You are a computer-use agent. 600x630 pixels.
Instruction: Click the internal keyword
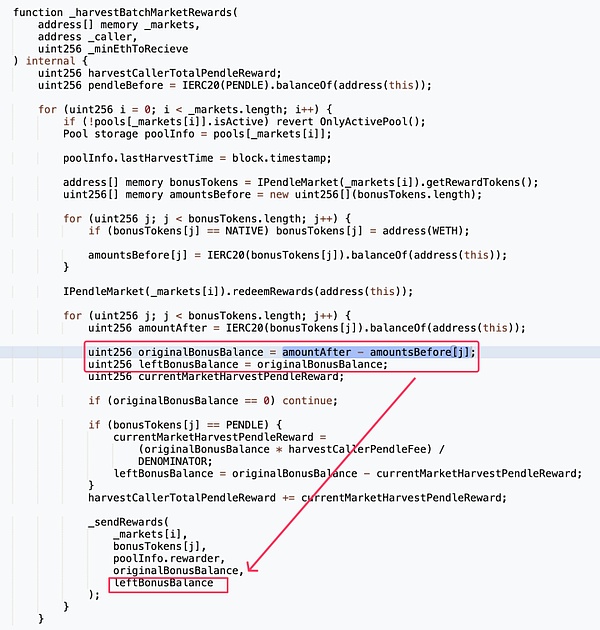(x=50, y=61)
